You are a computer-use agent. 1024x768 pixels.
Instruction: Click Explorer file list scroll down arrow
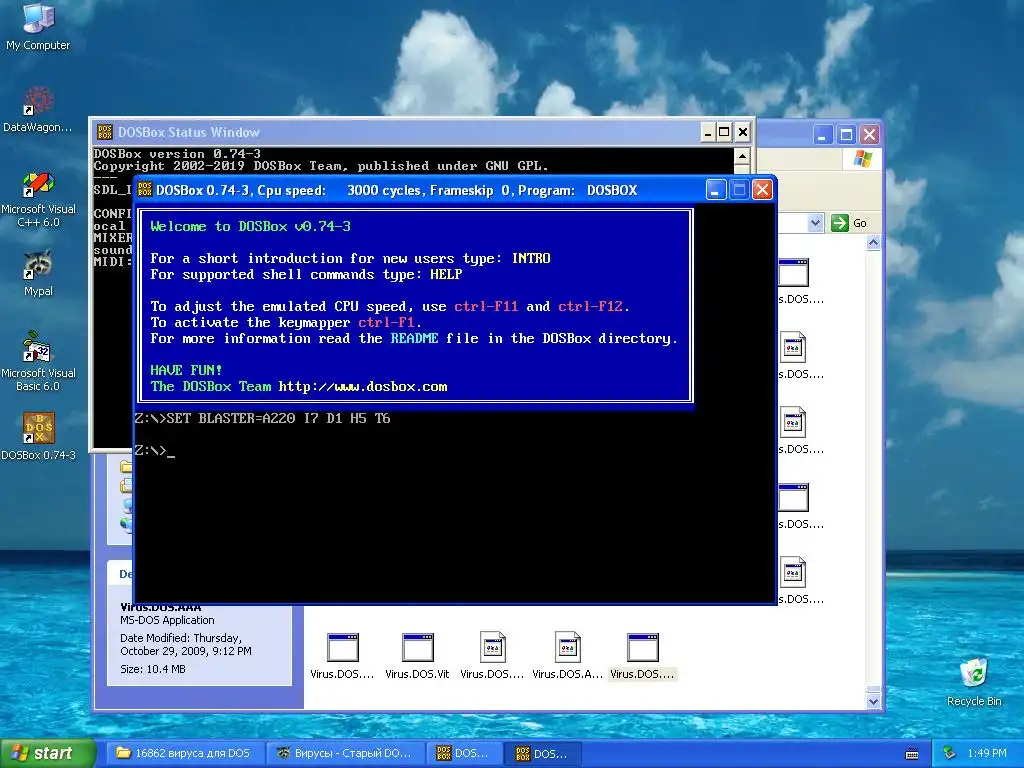point(873,701)
